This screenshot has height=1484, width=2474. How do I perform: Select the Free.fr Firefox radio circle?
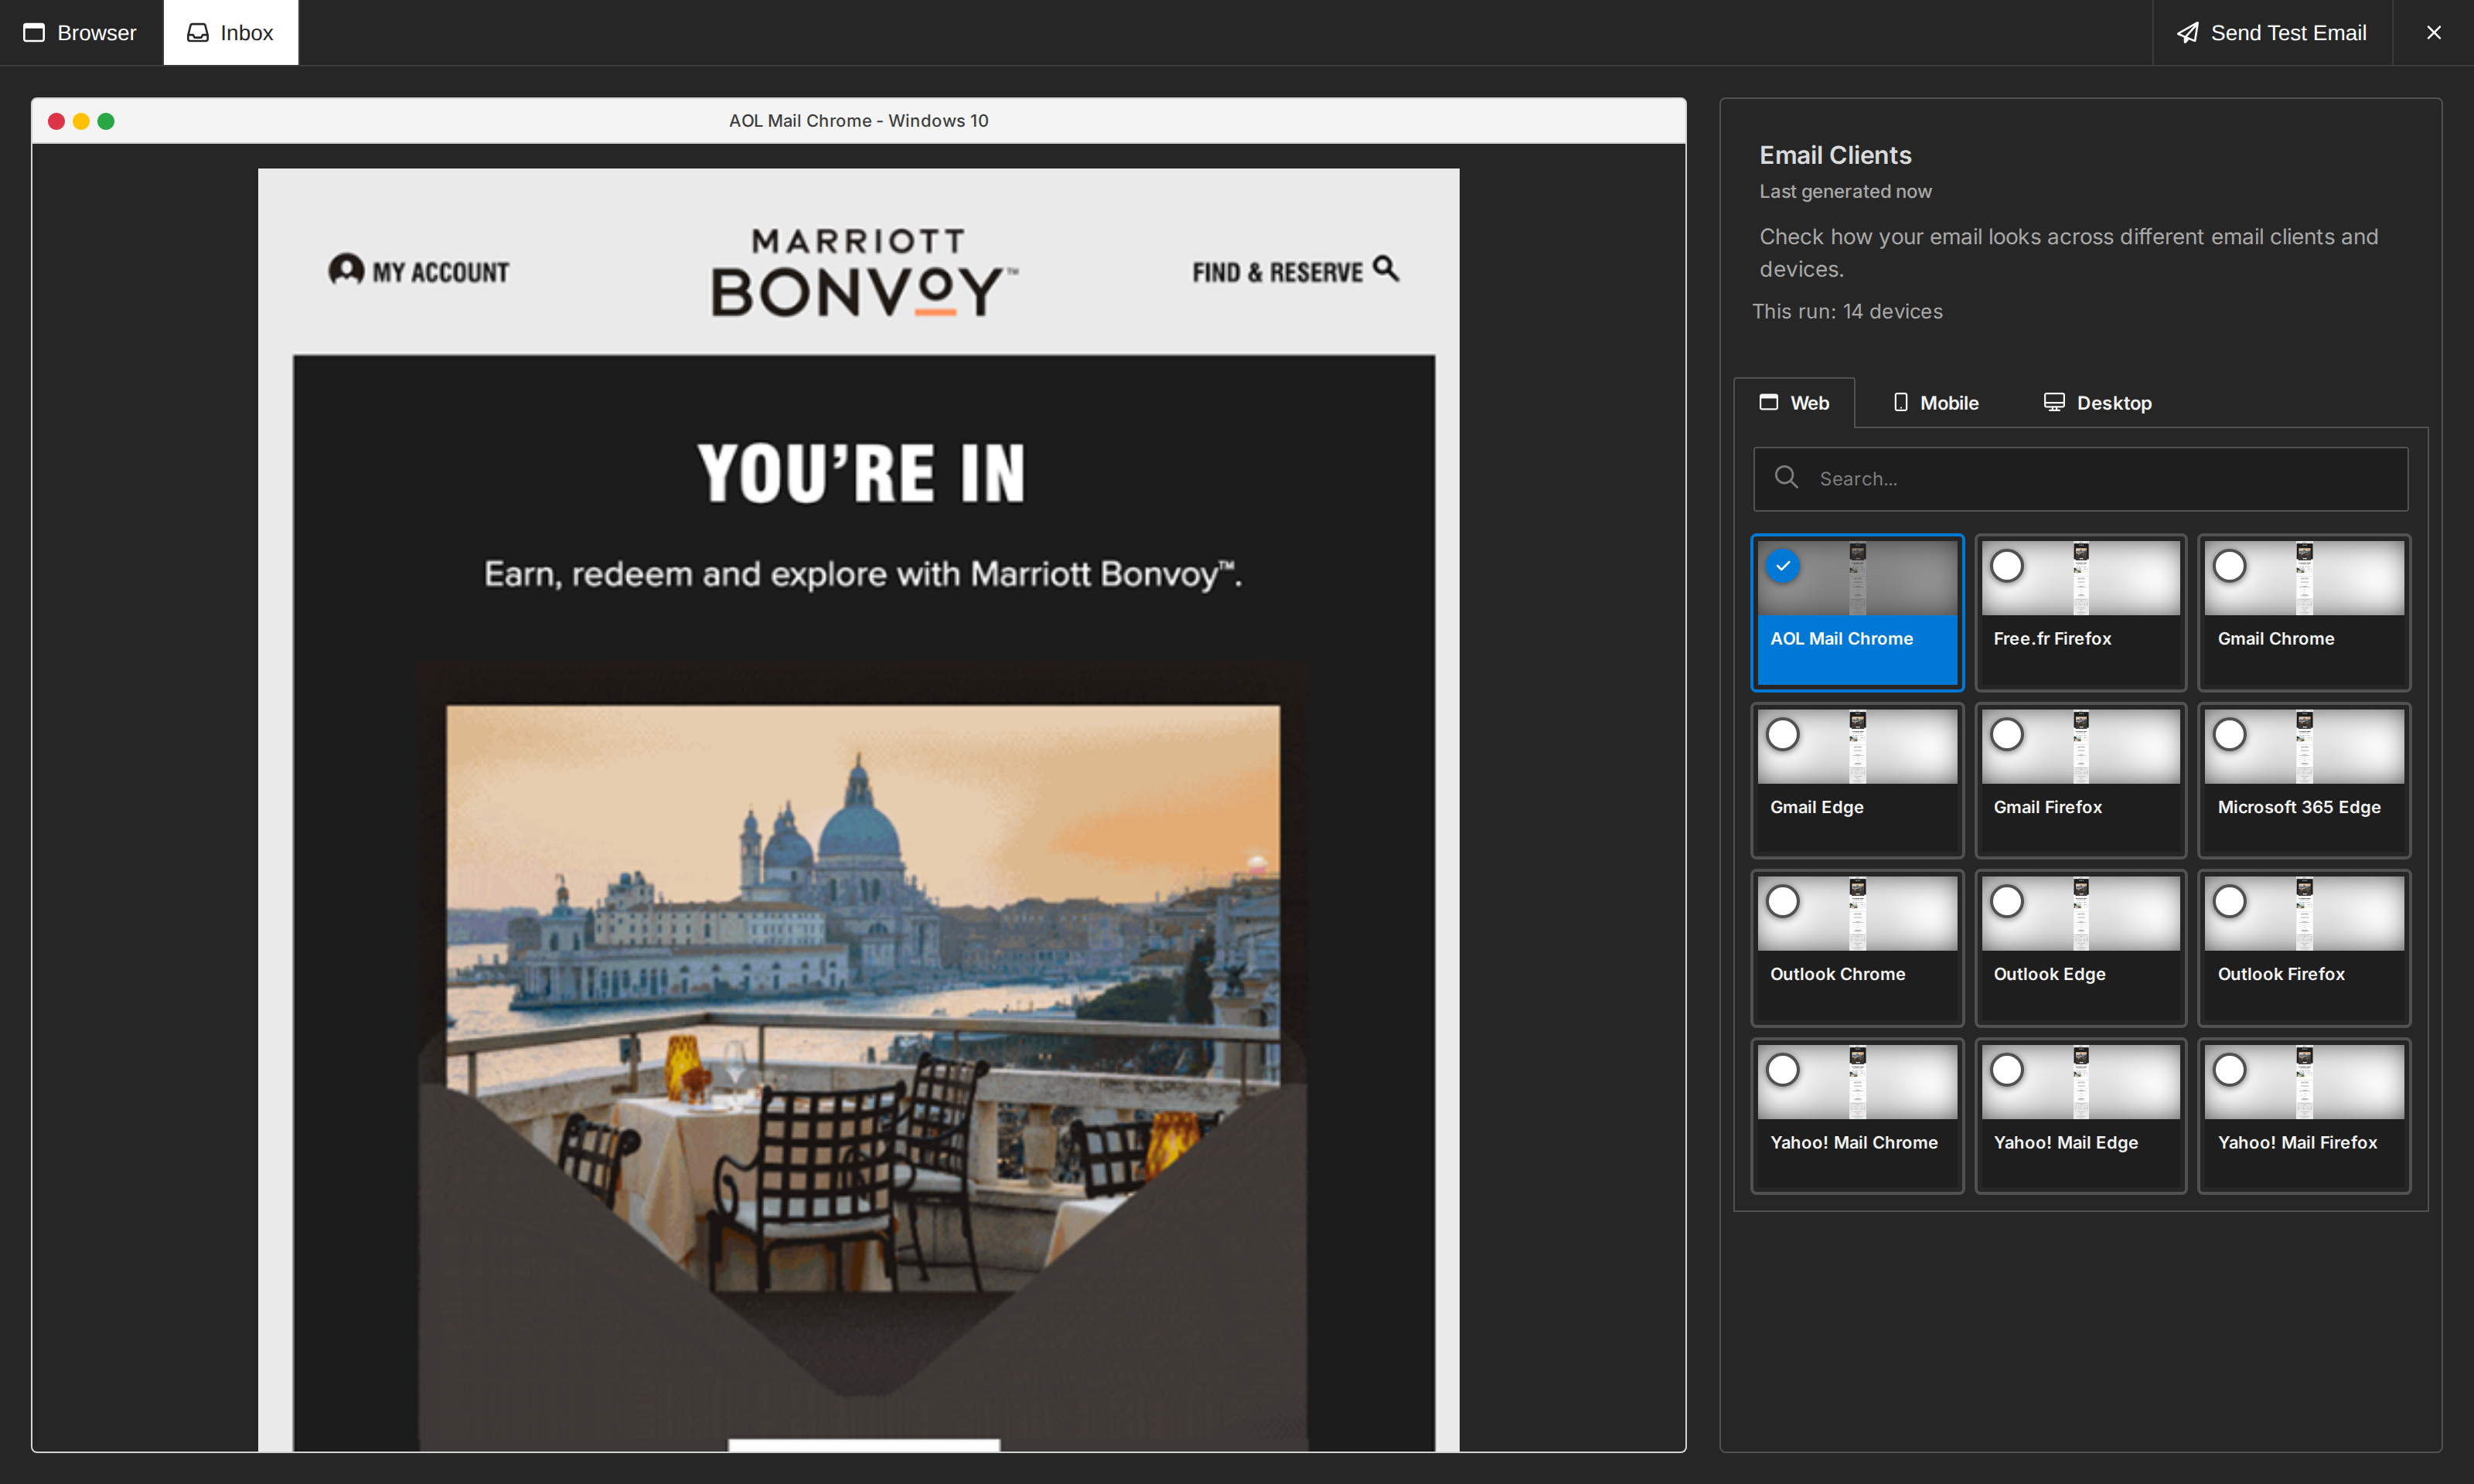click(2007, 565)
